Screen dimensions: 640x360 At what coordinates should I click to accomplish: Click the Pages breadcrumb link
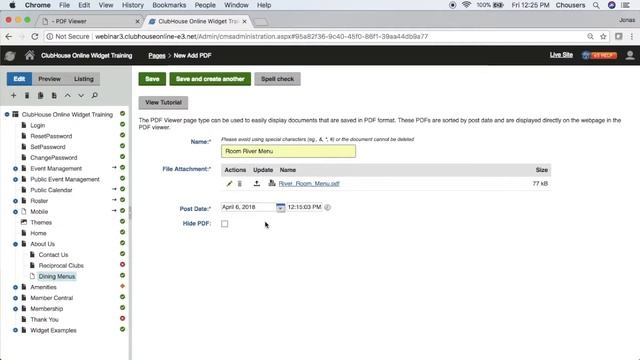(157, 56)
